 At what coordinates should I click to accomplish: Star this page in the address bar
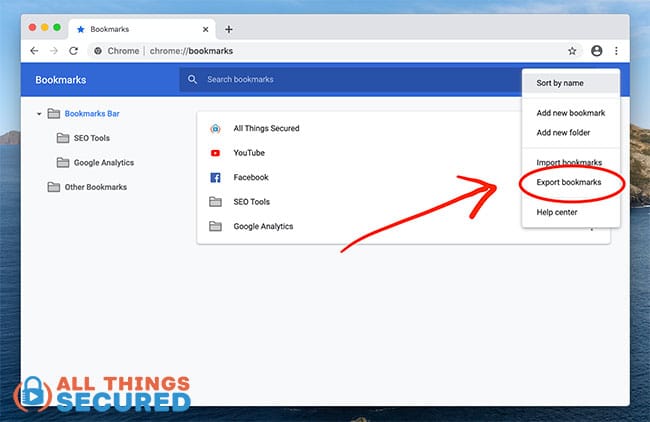(572, 50)
